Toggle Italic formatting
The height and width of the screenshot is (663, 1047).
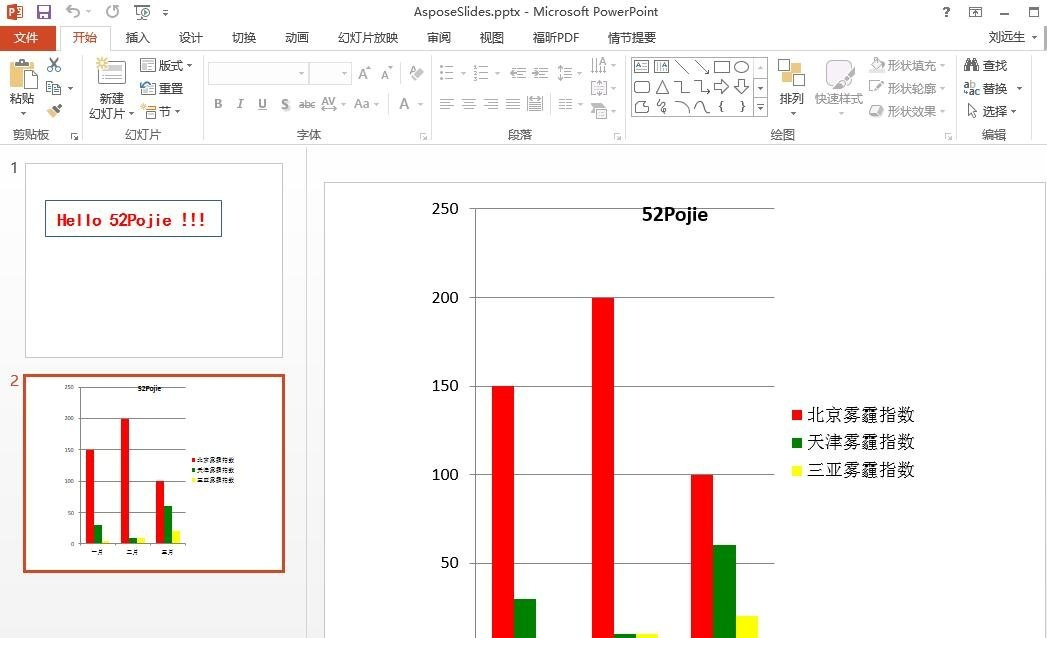pos(240,104)
